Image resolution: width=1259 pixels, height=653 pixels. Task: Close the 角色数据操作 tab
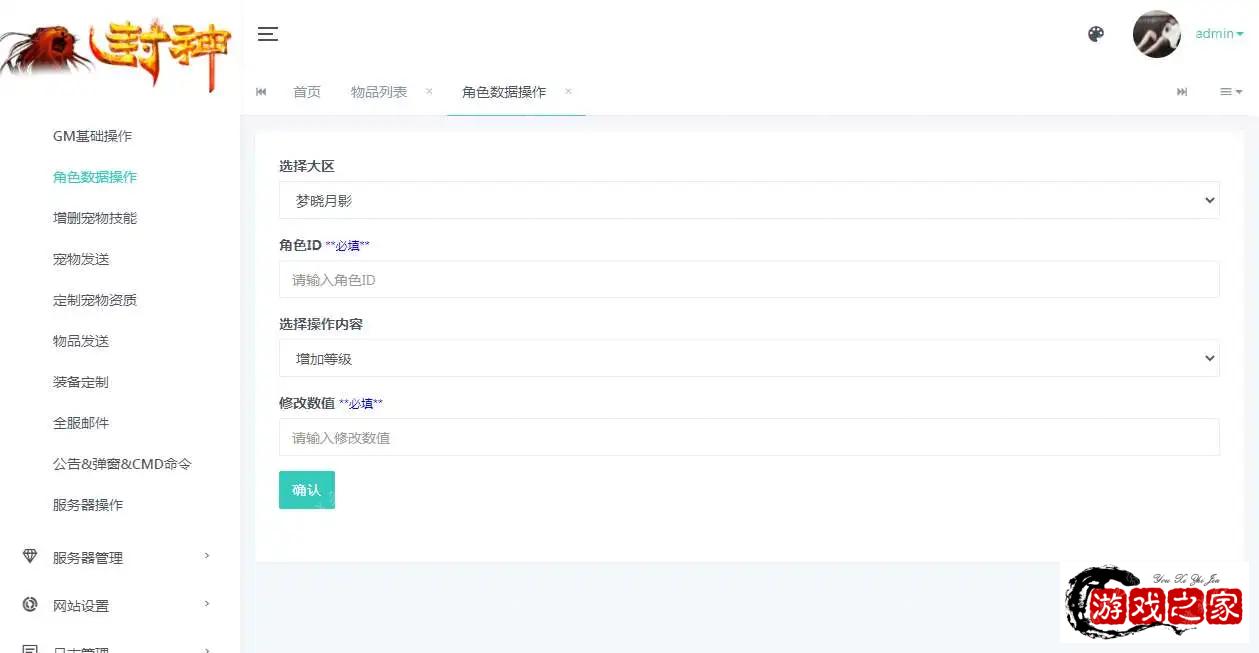(568, 91)
